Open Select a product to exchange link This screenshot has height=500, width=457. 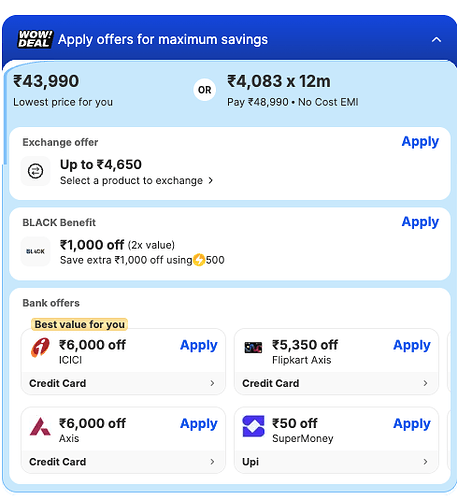[136, 180]
